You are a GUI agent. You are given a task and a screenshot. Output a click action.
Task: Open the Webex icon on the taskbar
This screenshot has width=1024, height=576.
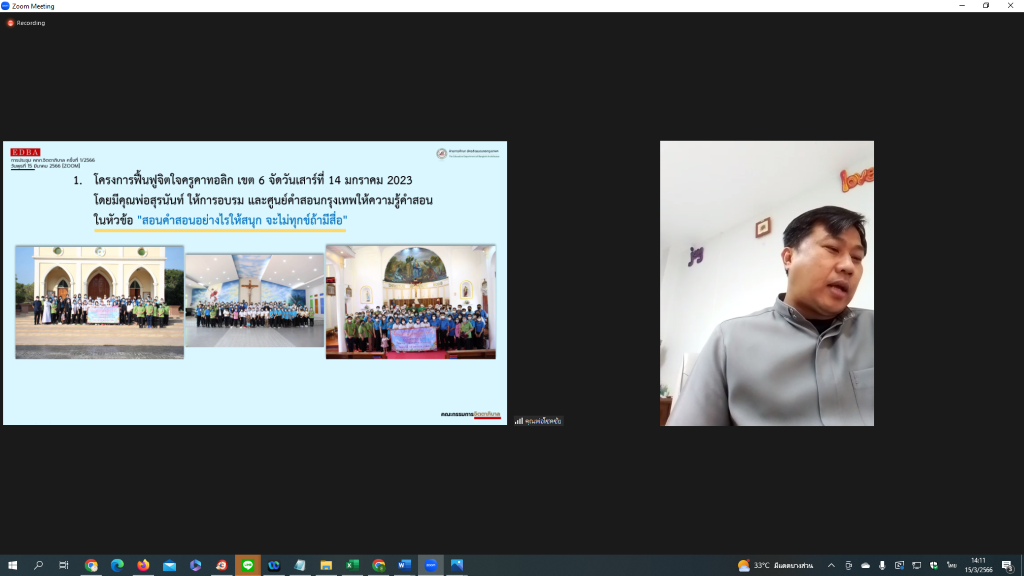click(274, 566)
